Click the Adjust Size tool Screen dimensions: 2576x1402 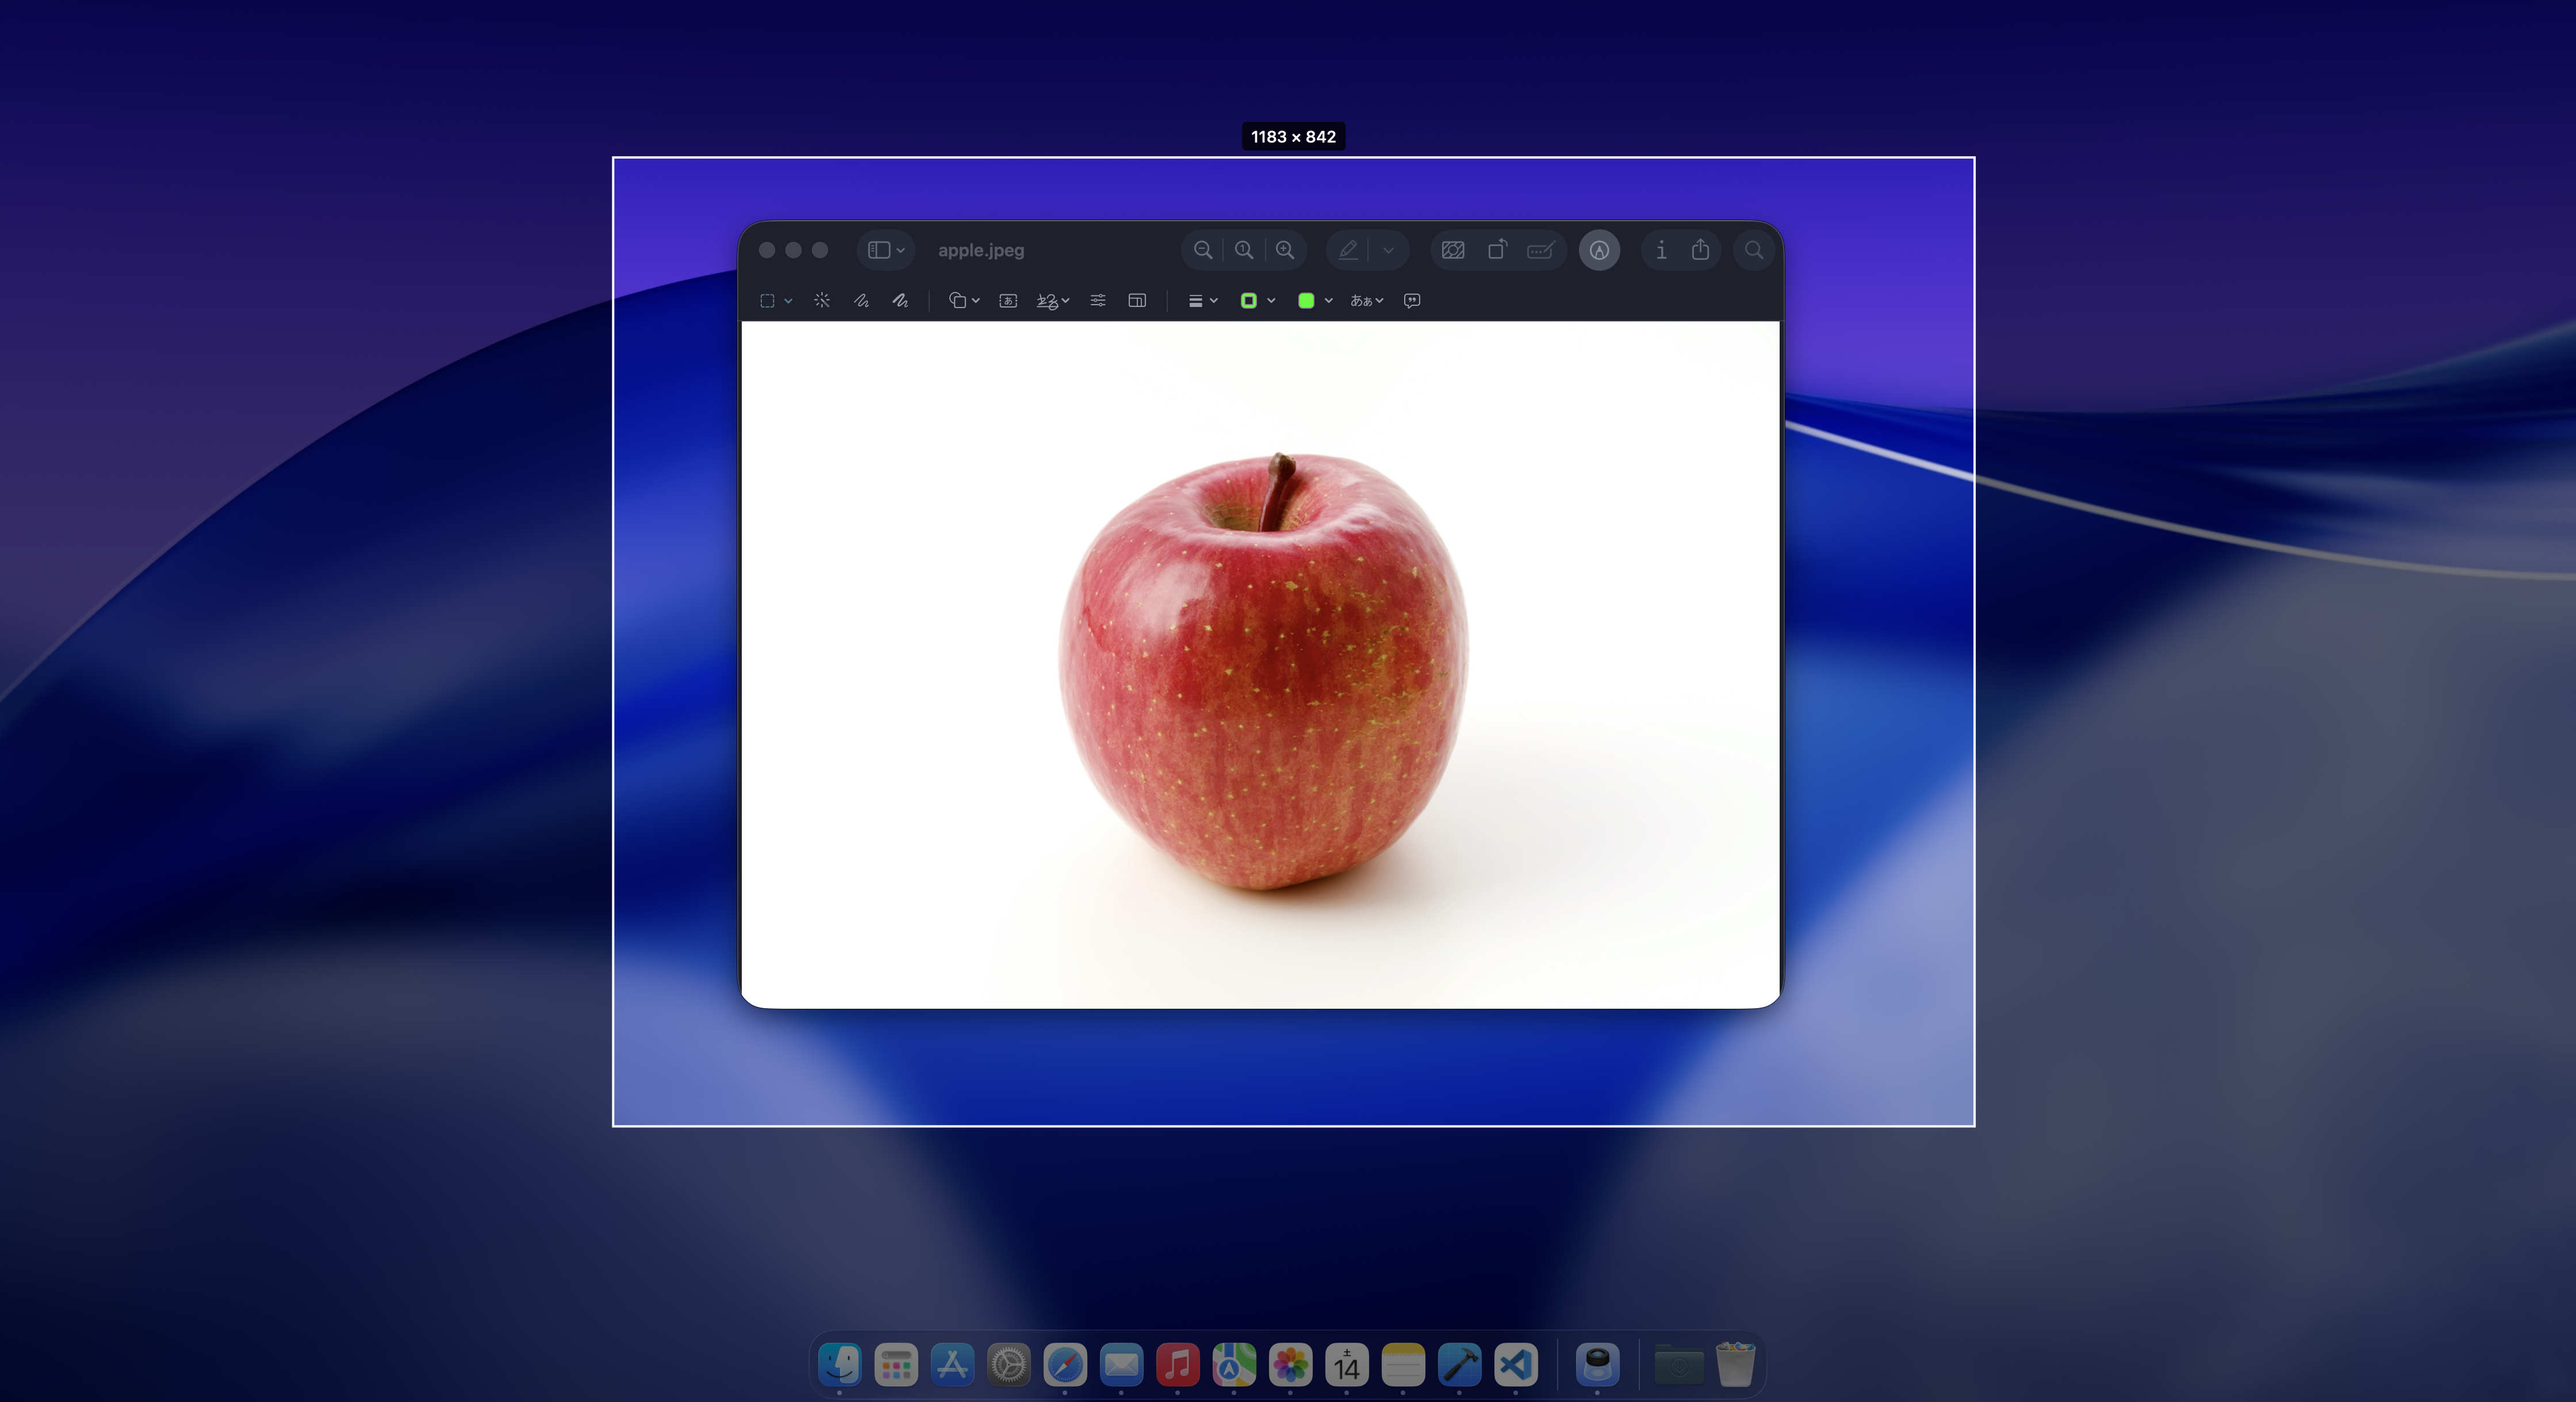pos(1137,300)
